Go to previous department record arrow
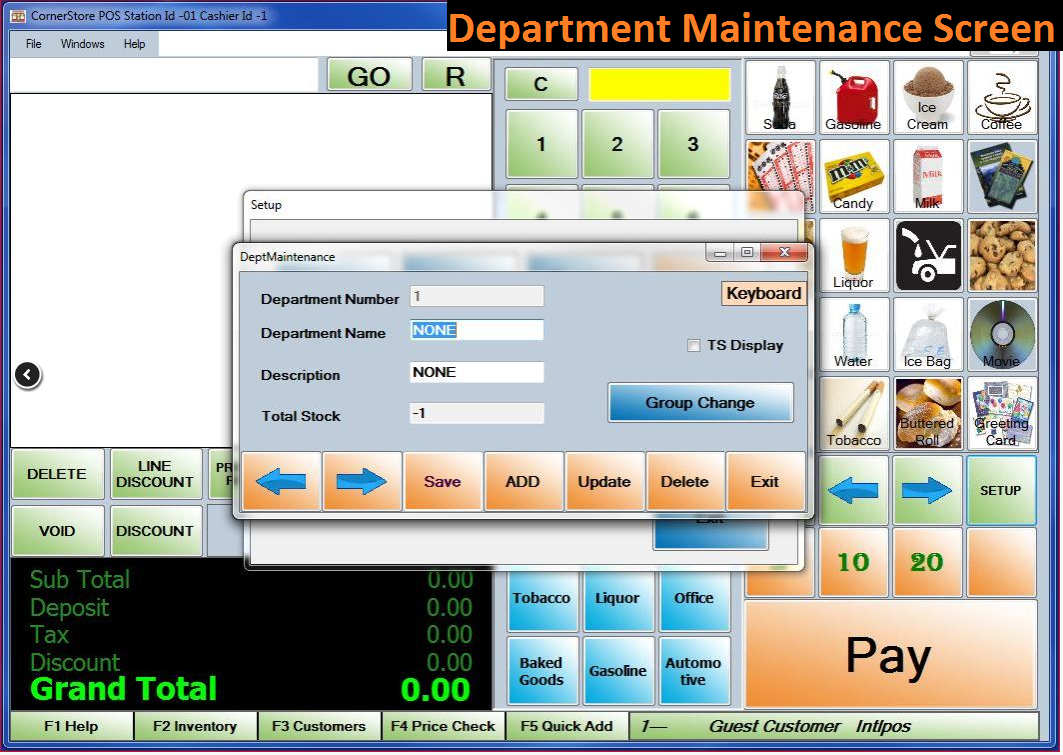This screenshot has width=1063, height=755. (281, 482)
